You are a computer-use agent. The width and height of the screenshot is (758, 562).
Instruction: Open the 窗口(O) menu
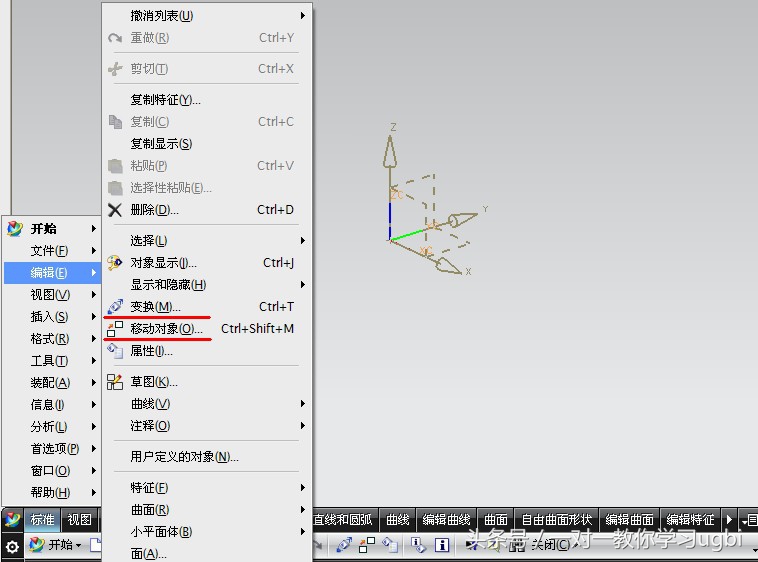[x=52, y=471]
